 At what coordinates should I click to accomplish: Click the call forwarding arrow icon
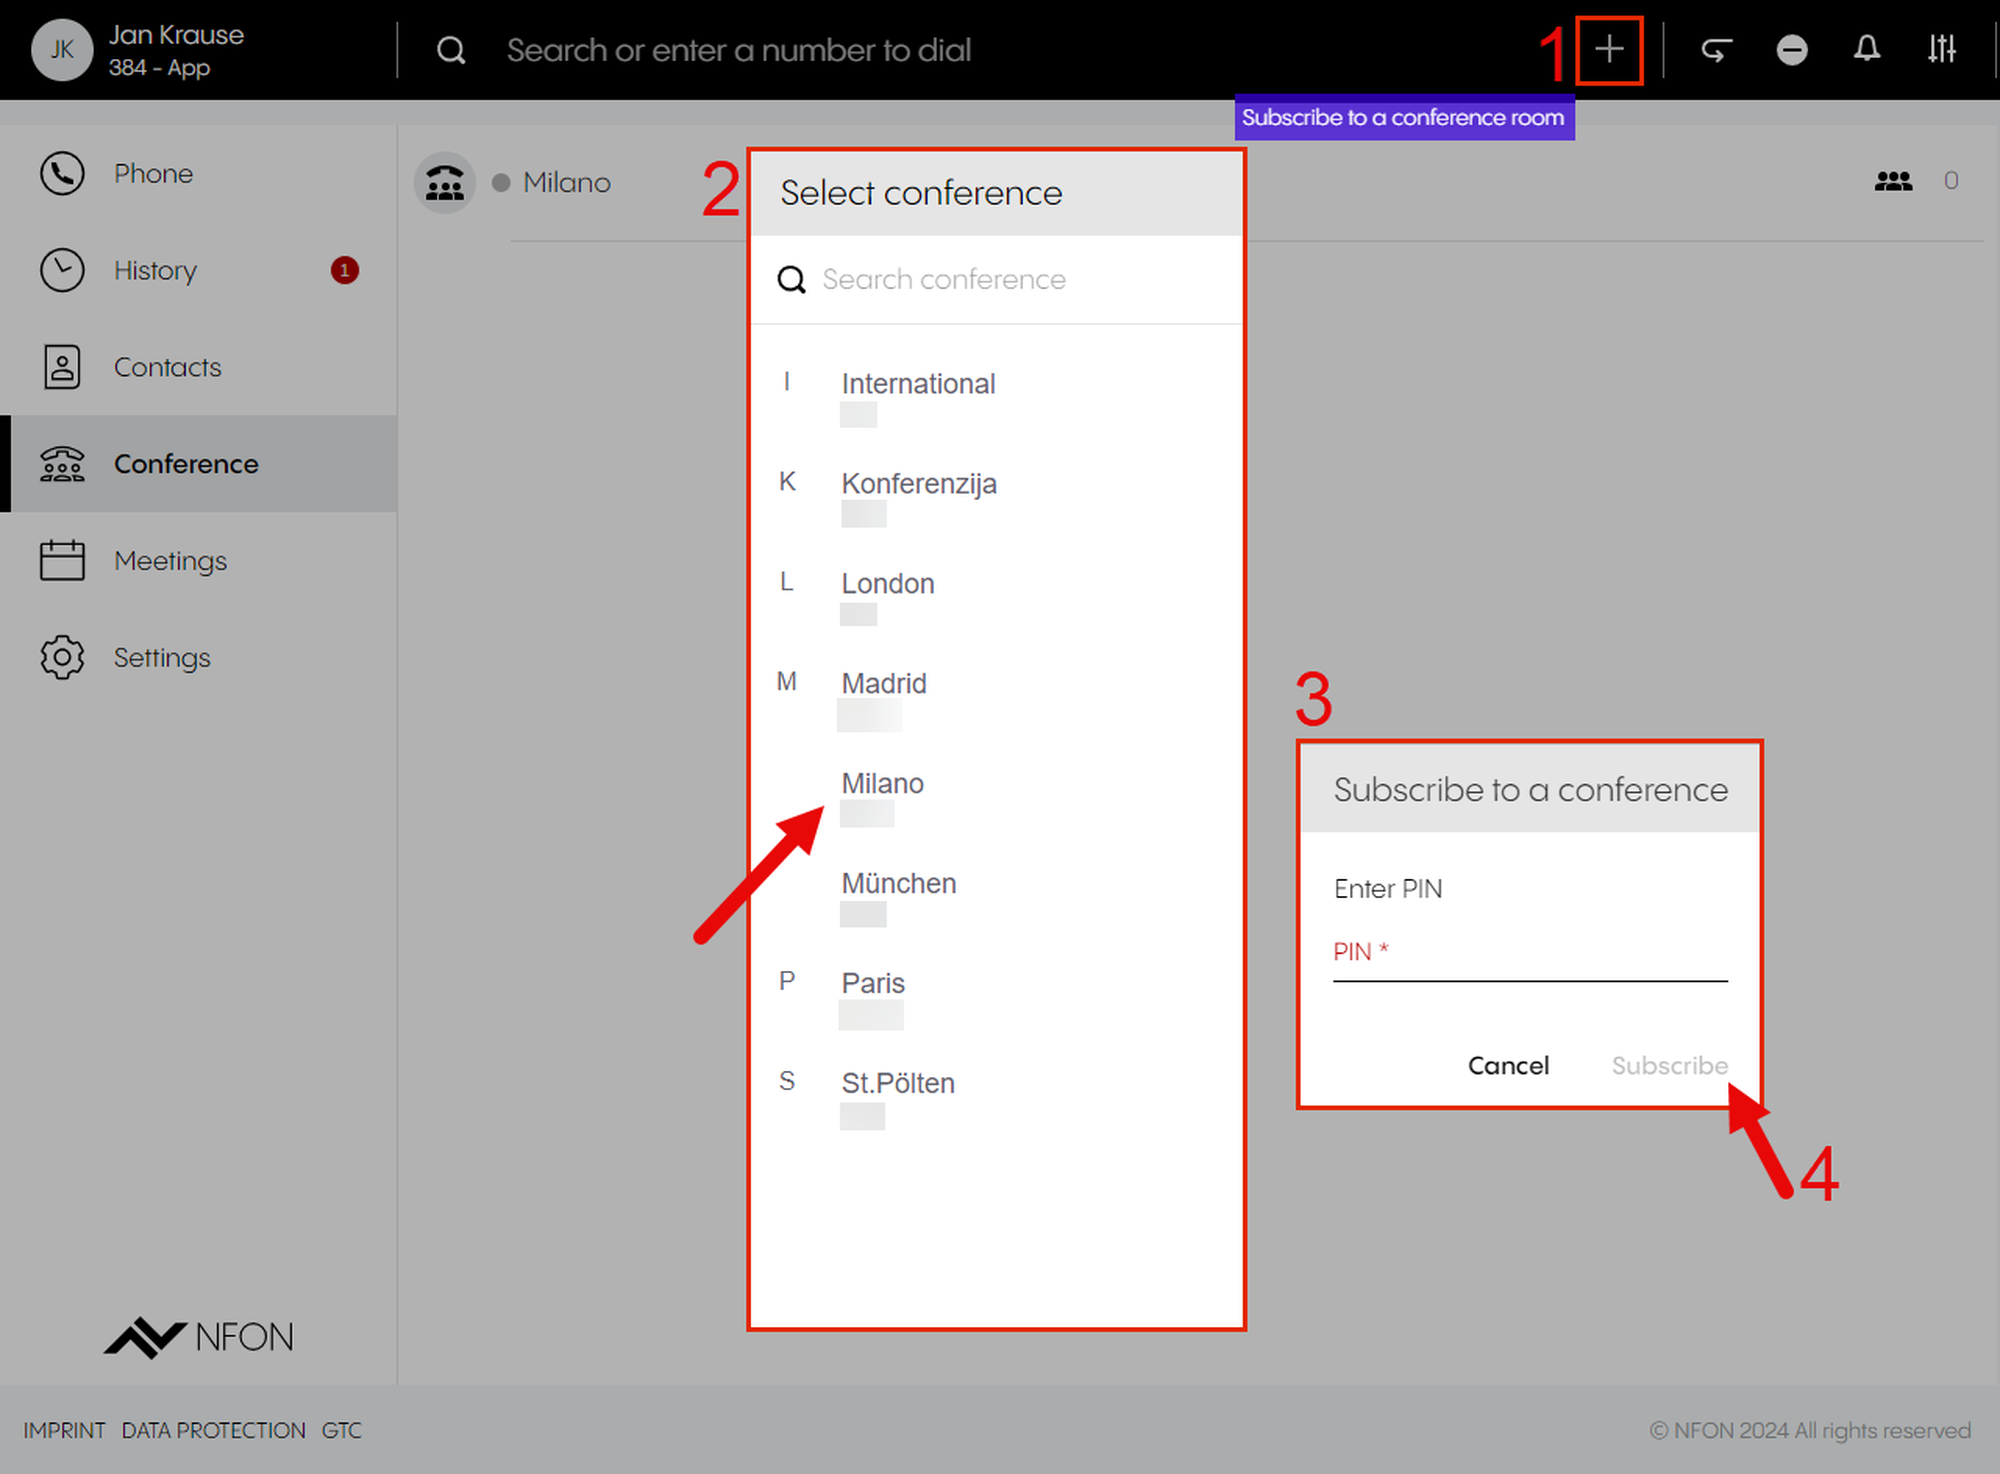(x=1716, y=49)
